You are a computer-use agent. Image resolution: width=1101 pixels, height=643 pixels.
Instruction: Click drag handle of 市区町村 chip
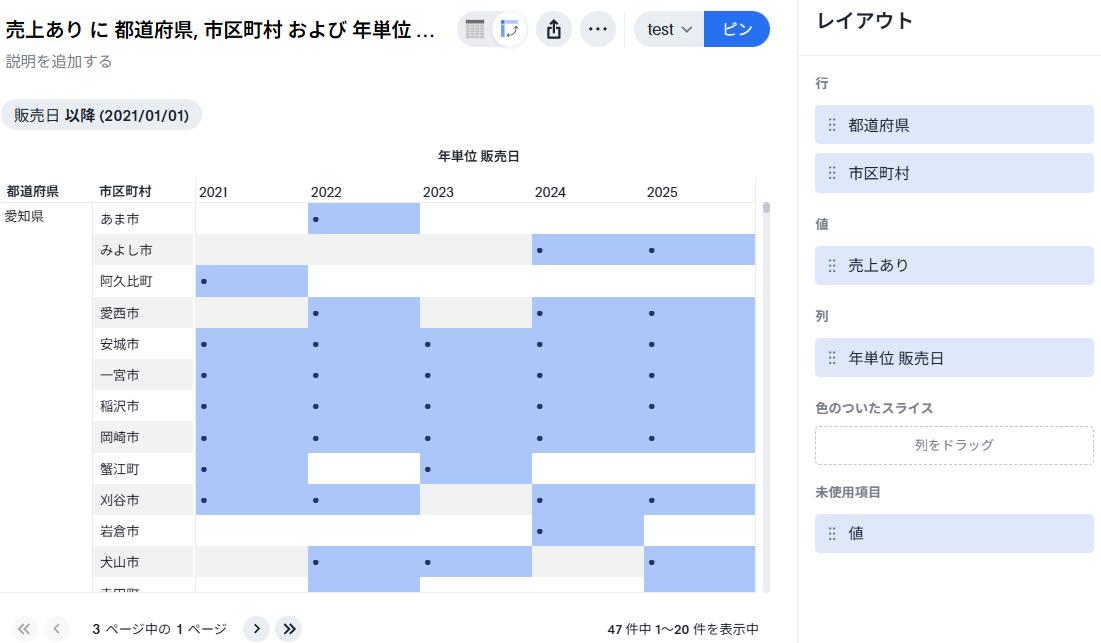(832, 173)
